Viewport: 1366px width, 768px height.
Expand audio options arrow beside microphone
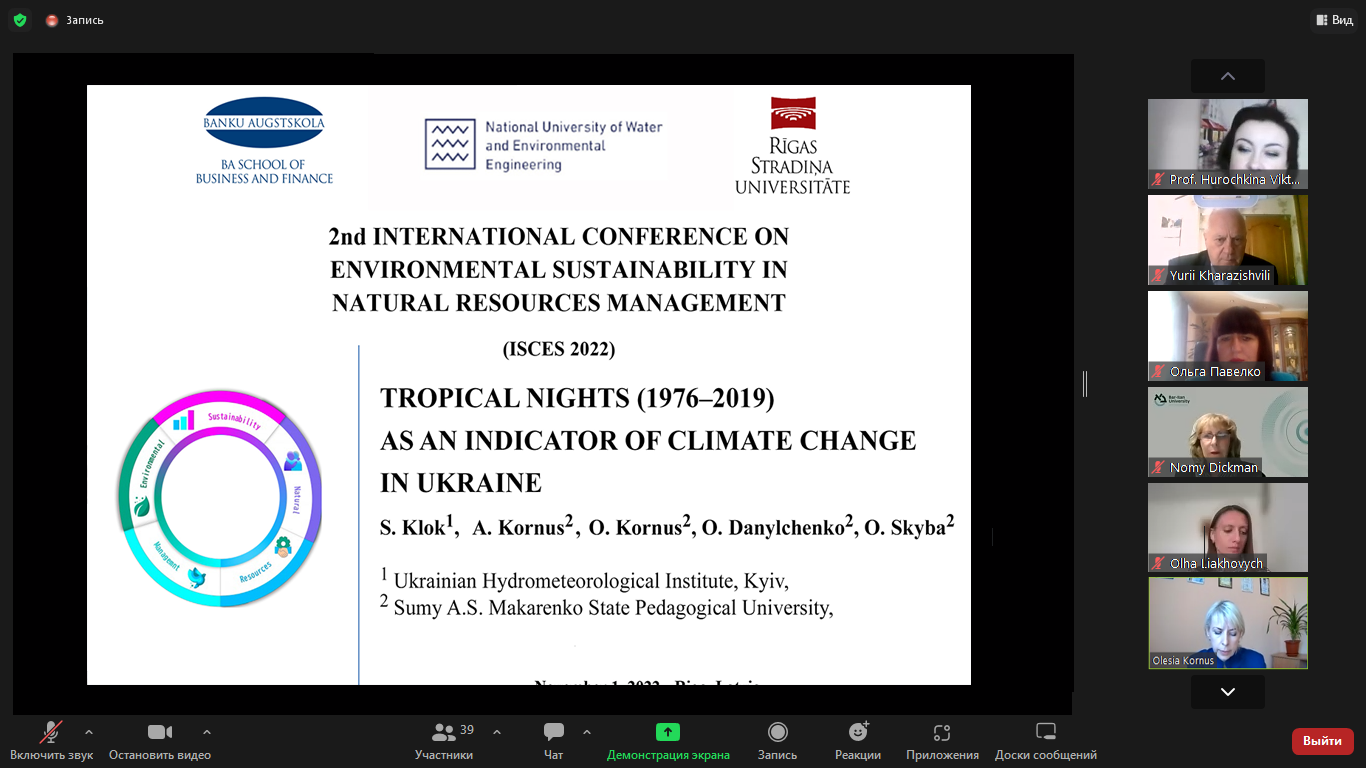click(89, 732)
